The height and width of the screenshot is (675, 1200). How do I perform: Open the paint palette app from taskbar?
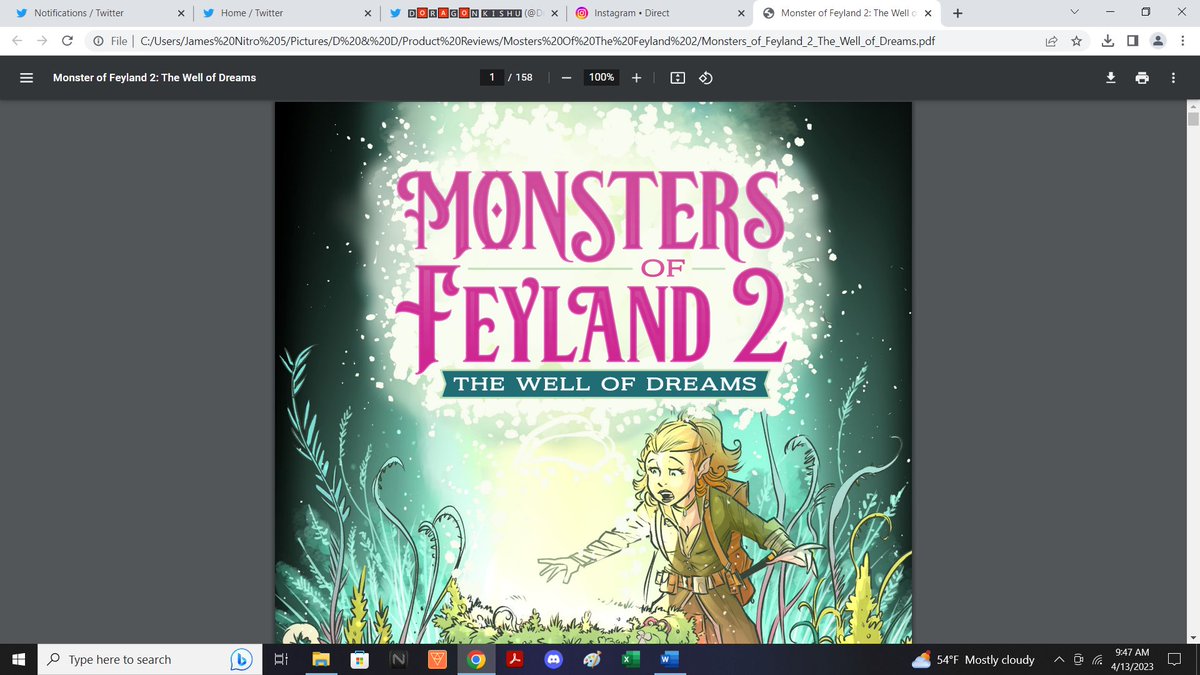coord(592,659)
